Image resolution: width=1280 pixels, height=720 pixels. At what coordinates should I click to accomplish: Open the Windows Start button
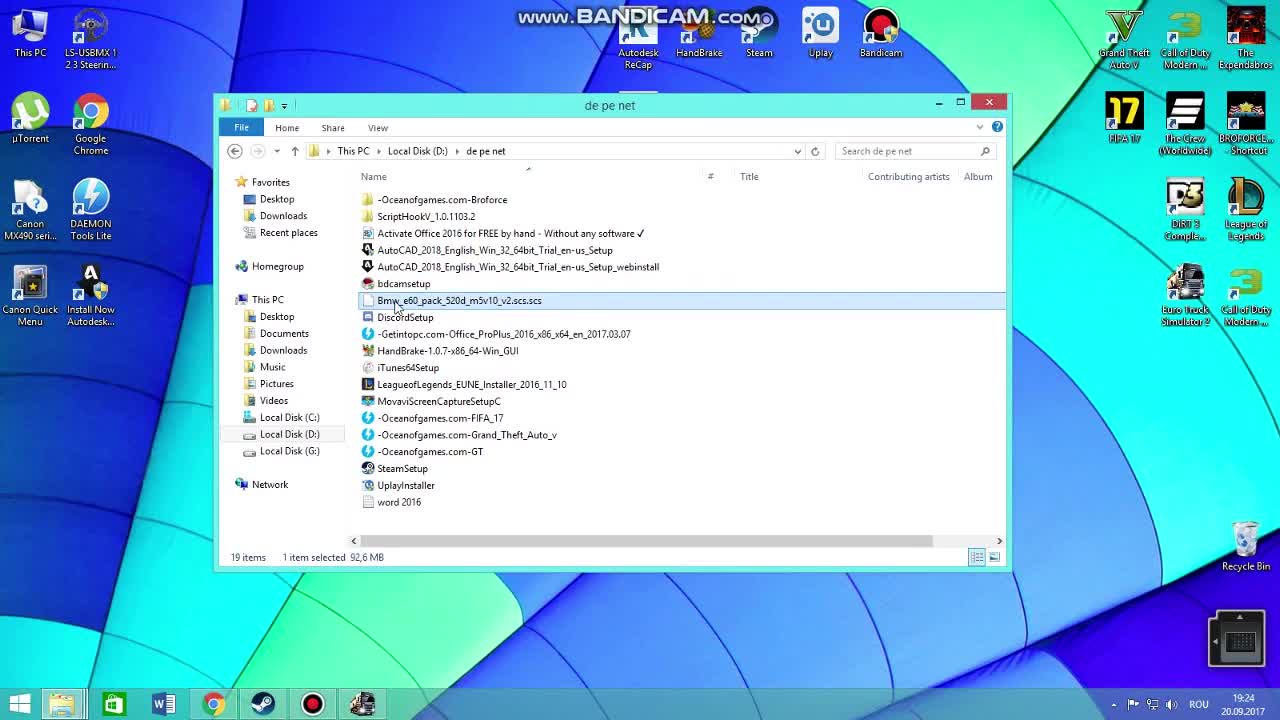point(19,704)
